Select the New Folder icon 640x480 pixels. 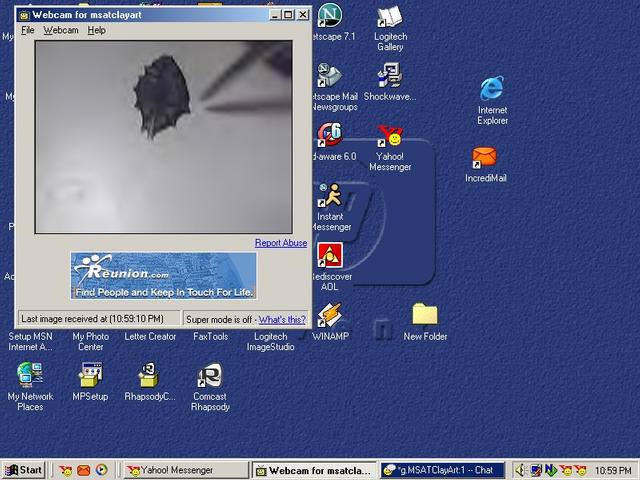click(x=424, y=314)
